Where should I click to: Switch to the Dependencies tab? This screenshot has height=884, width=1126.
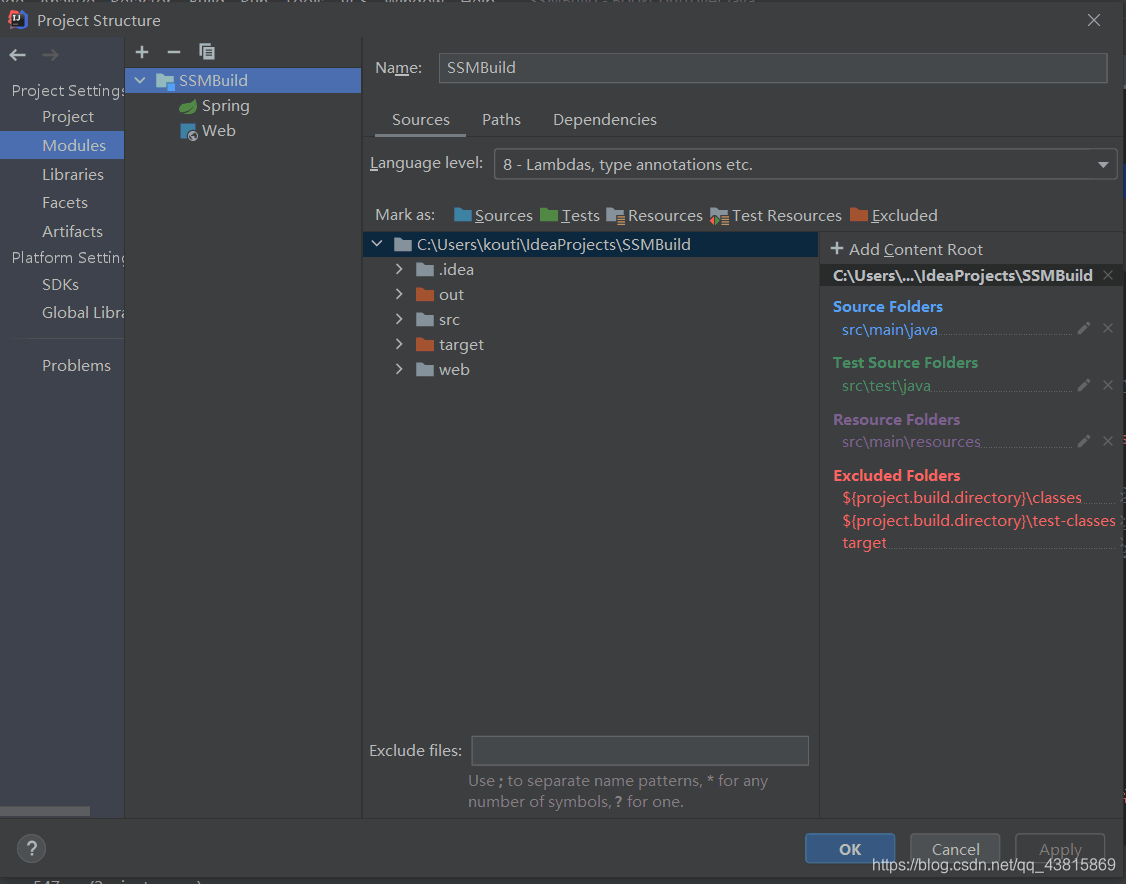coord(605,120)
